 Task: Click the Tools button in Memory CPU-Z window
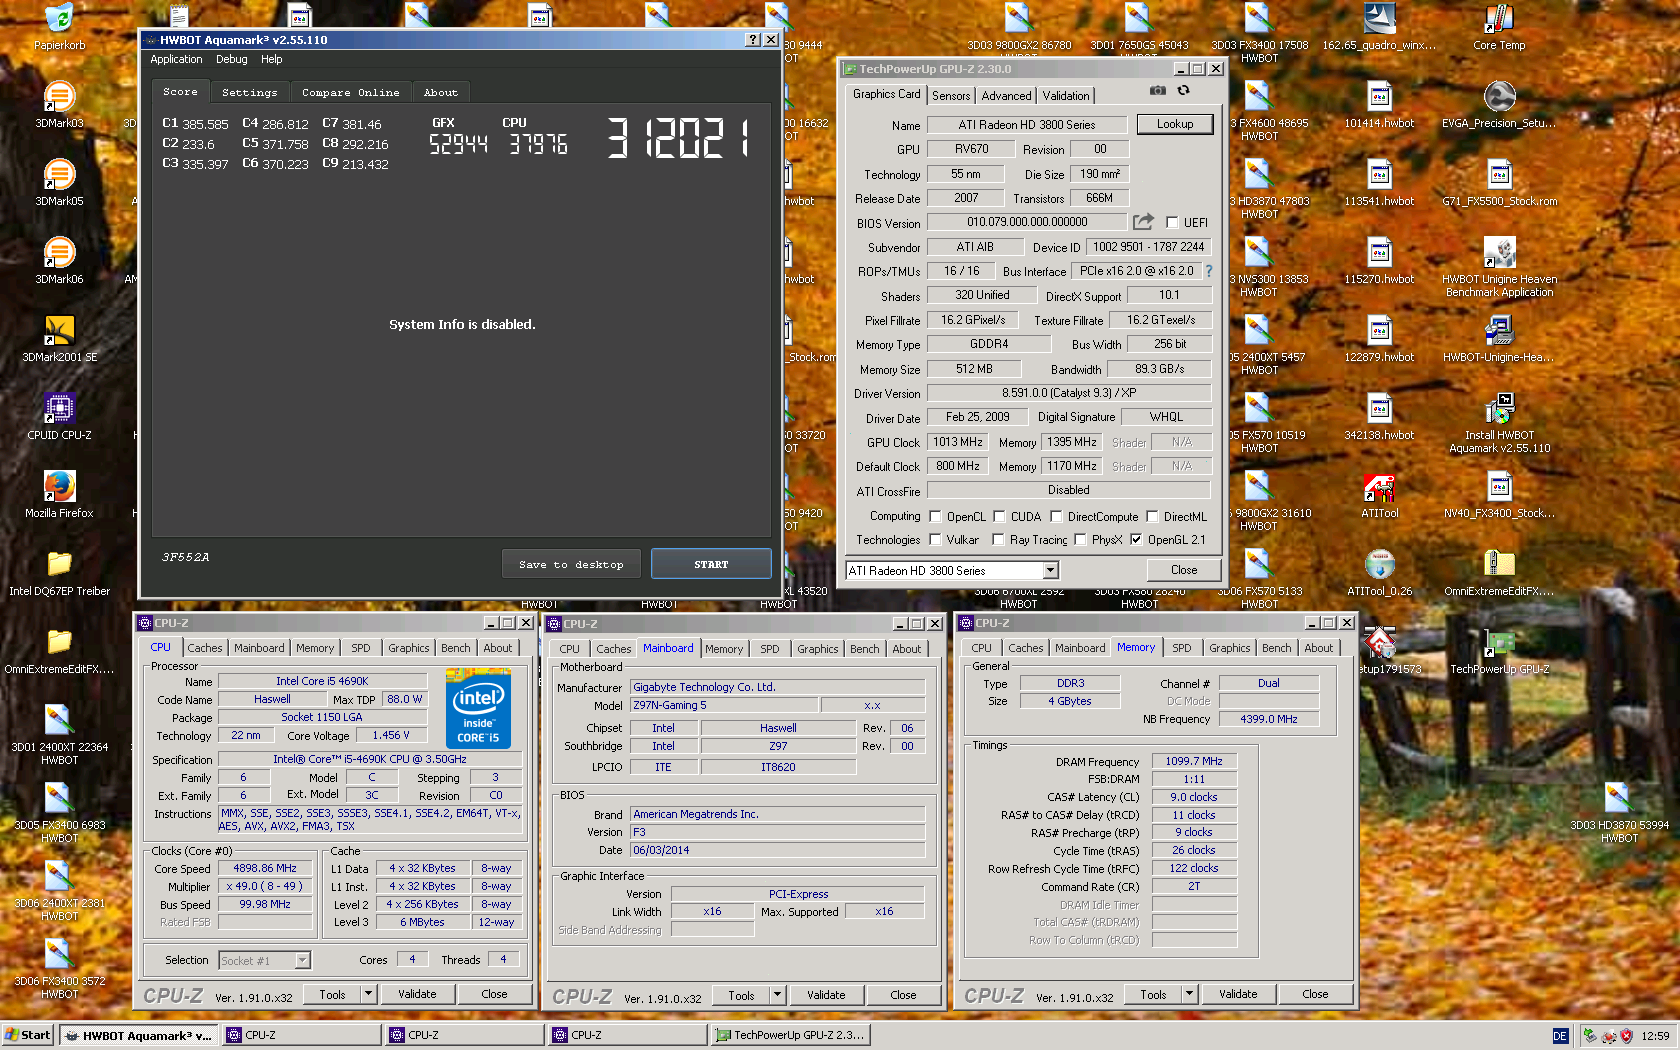click(x=1153, y=994)
